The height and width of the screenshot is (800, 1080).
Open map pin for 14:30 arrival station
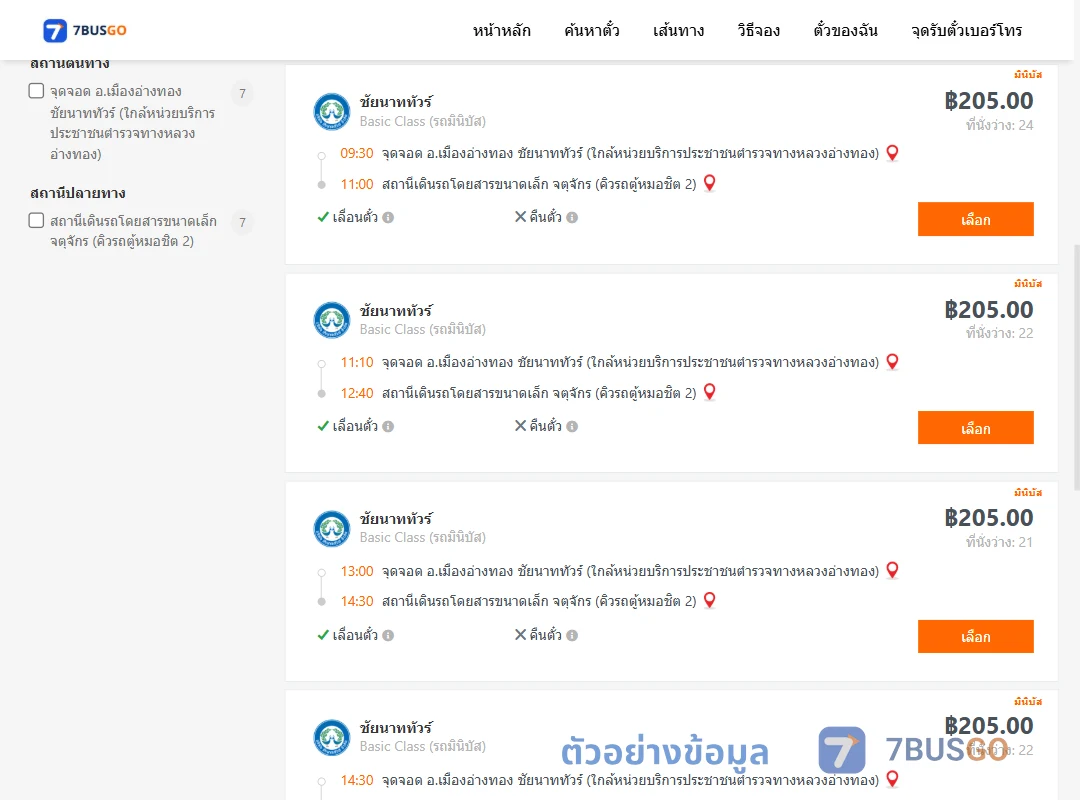(709, 600)
